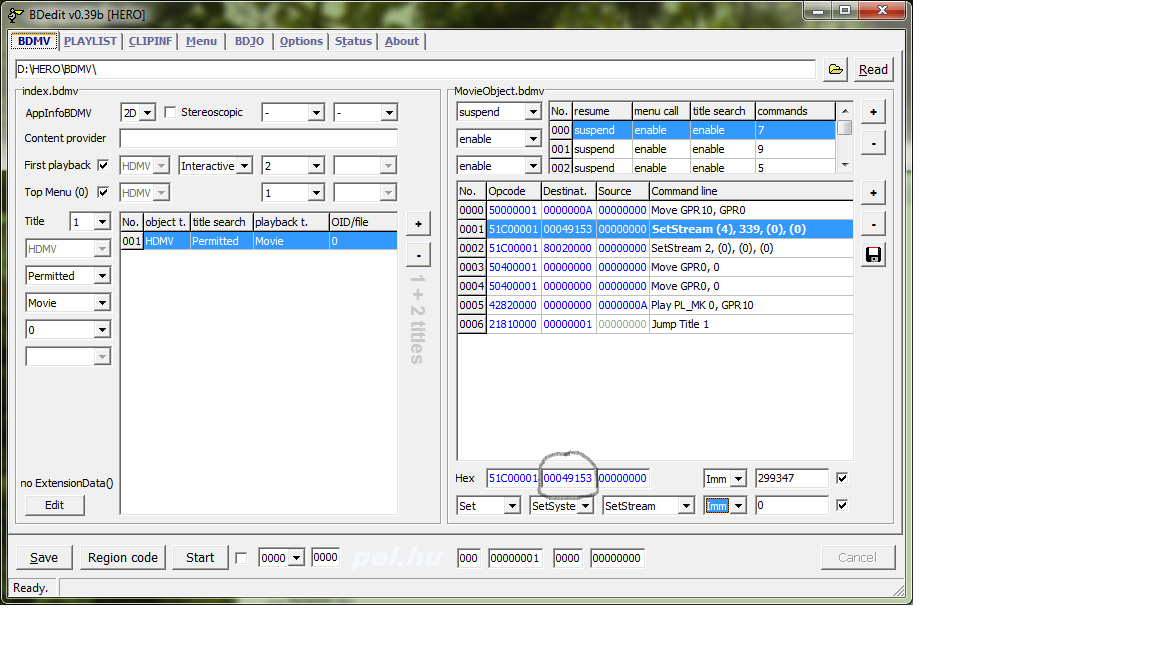This screenshot has width=1152, height=648.
Task: Select command row 0002 SetStream 2
Action: 655,248
